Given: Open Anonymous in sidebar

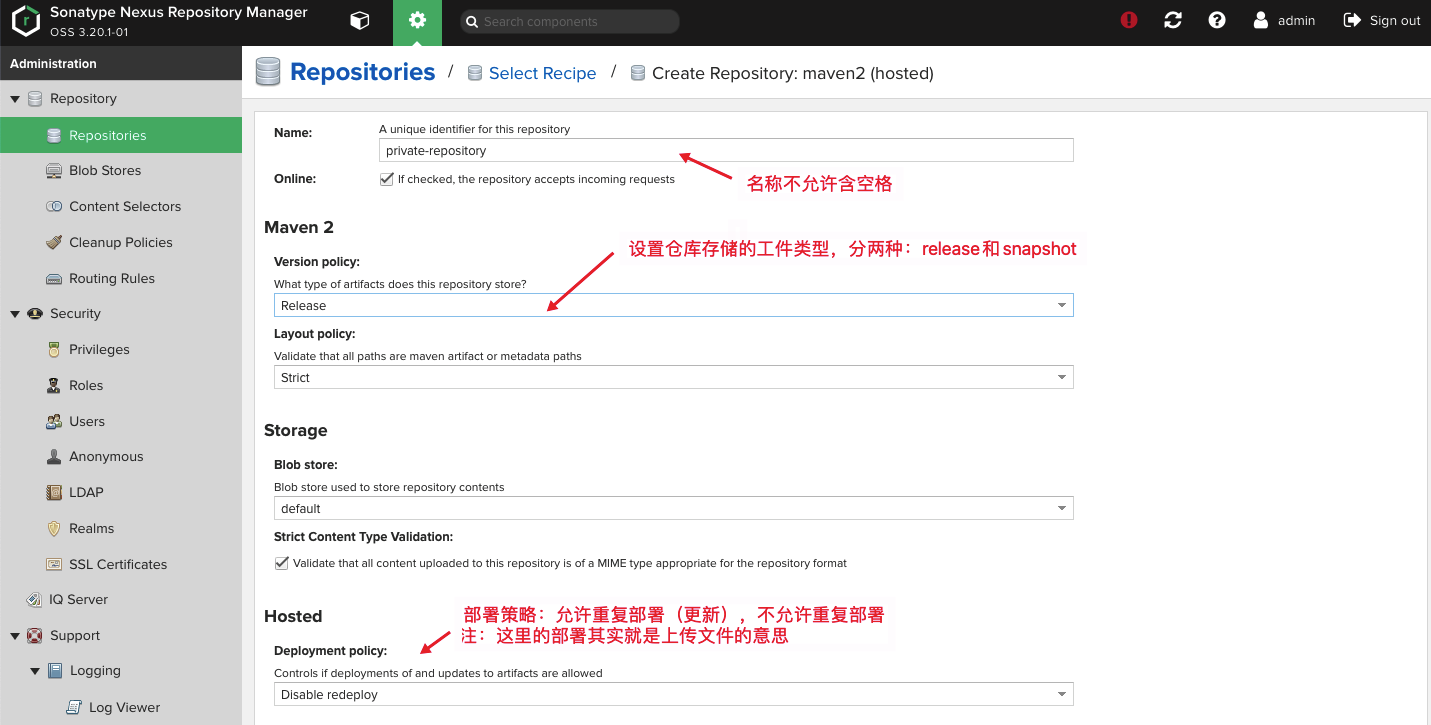Looking at the screenshot, I should (x=106, y=457).
